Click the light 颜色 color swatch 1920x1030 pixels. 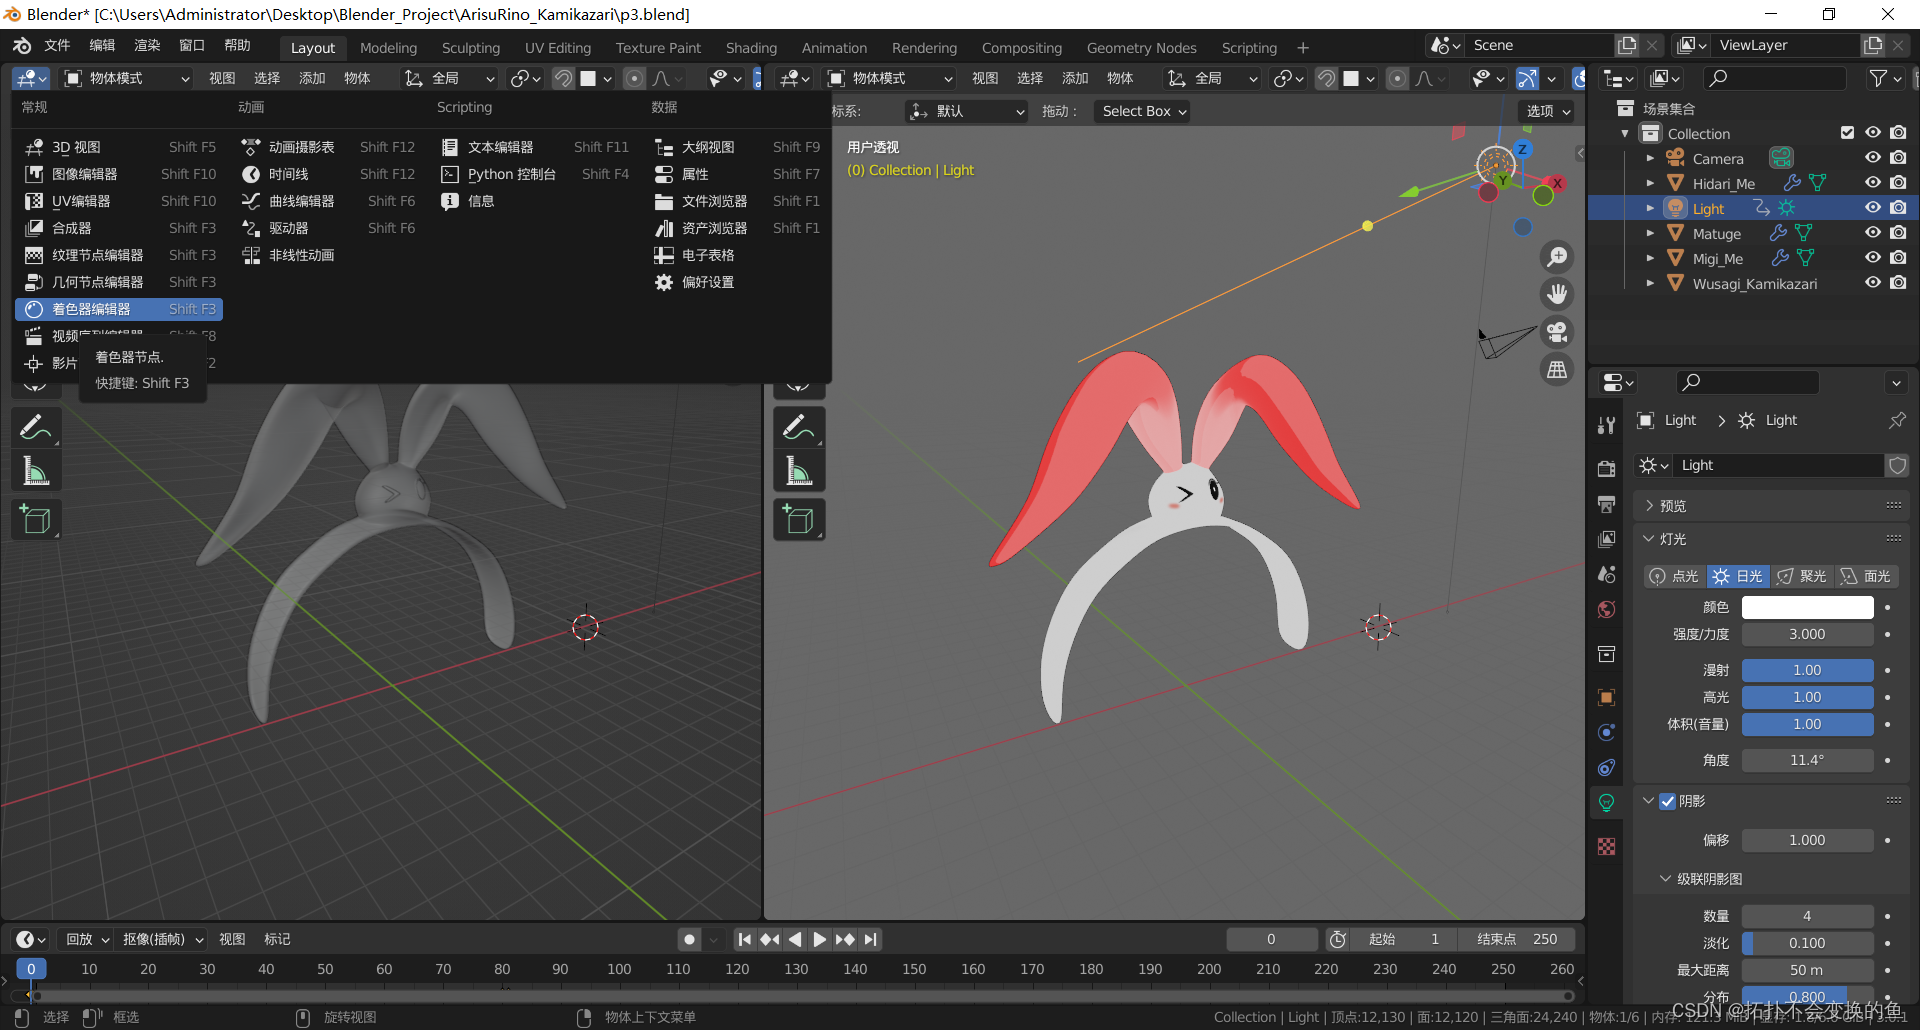pyautogui.click(x=1807, y=607)
